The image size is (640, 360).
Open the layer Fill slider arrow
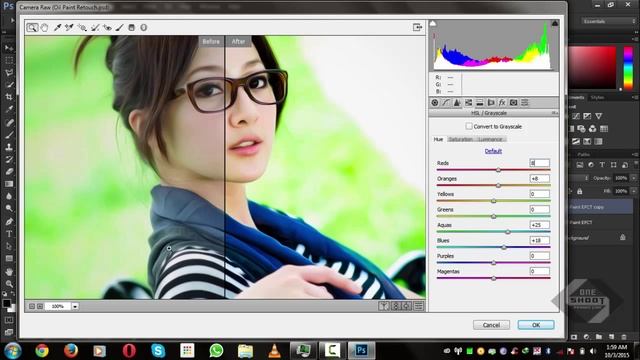point(633,191)
